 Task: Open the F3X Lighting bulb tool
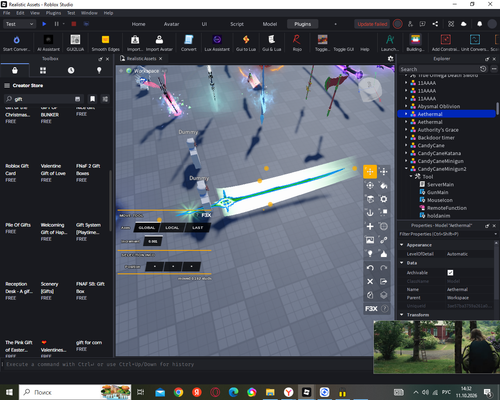tap(370, 254)
